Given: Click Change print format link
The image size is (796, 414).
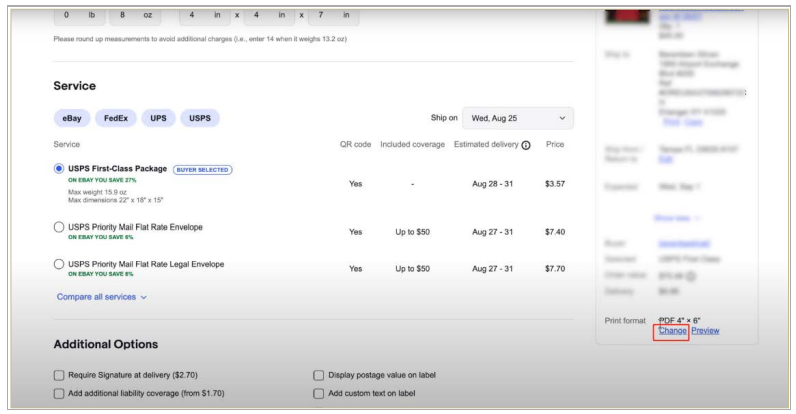Looking at the screenshot, I should tap(672, 330).
